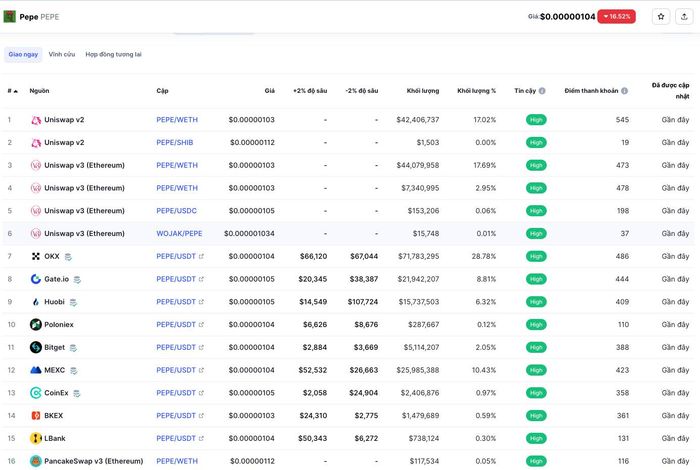Click the liquidity score 545
The image size is (700, 470).
(x=622, y=120)
